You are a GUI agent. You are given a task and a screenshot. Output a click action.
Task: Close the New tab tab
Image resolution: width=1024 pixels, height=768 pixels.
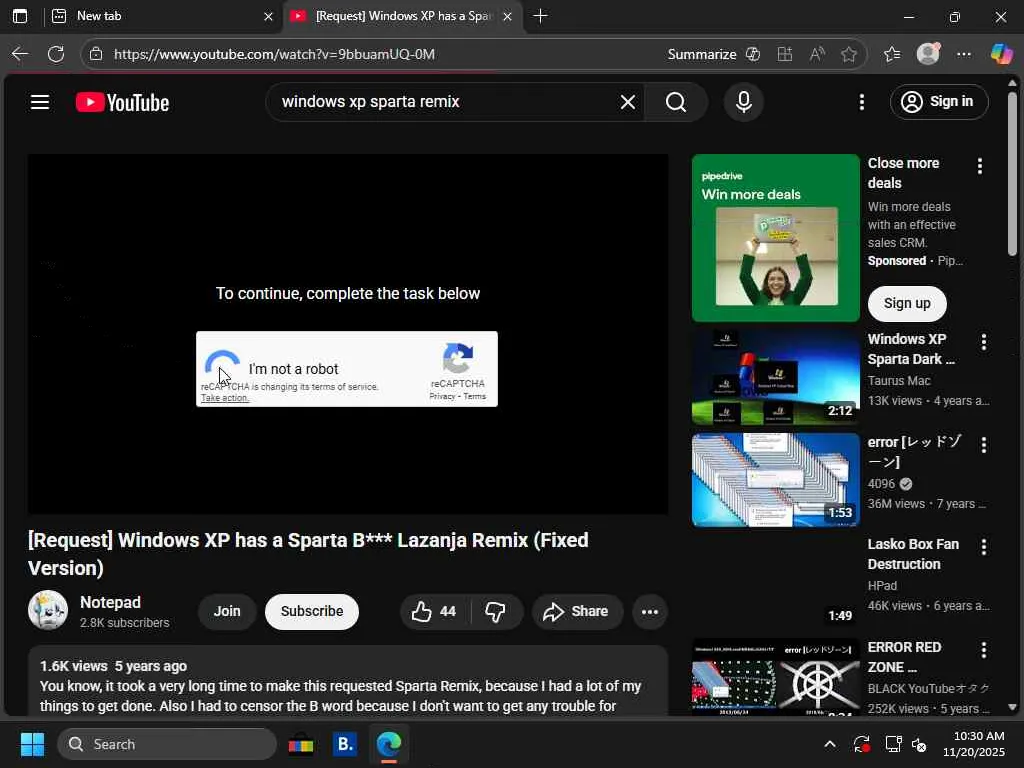click(268, 16)
